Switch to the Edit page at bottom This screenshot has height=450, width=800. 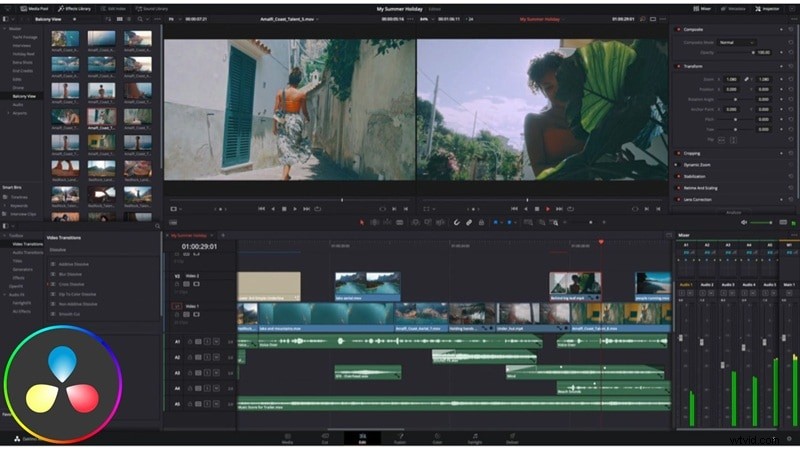(362, 438)
